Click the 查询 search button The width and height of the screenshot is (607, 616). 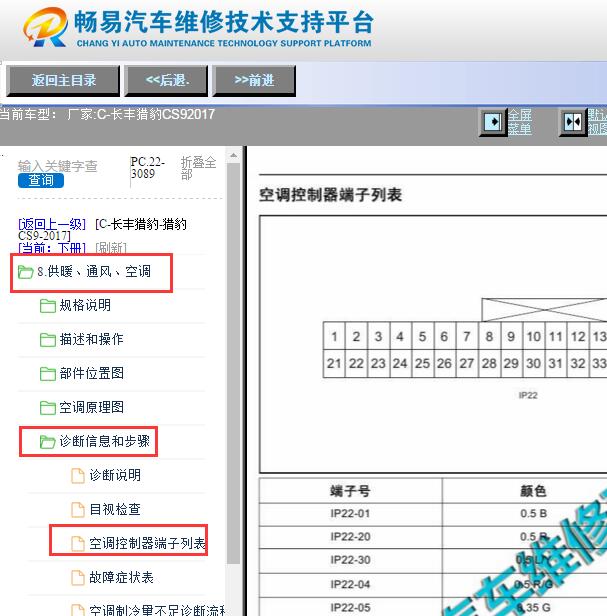point(41,180)
